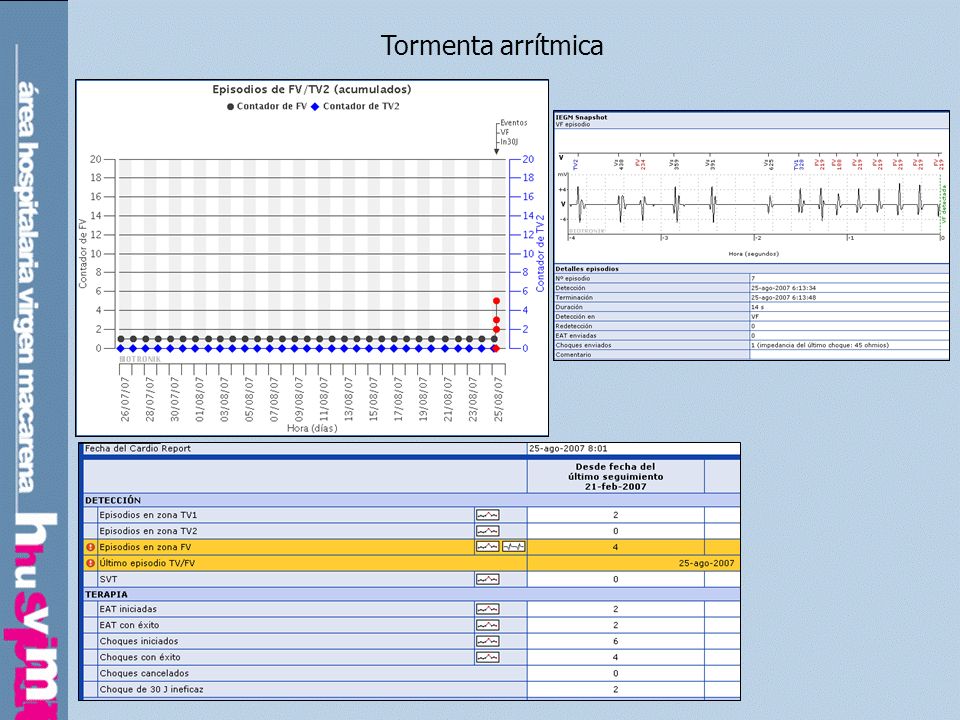
Task: Click 'Choques cancelados' label
Action: [144, 673]
